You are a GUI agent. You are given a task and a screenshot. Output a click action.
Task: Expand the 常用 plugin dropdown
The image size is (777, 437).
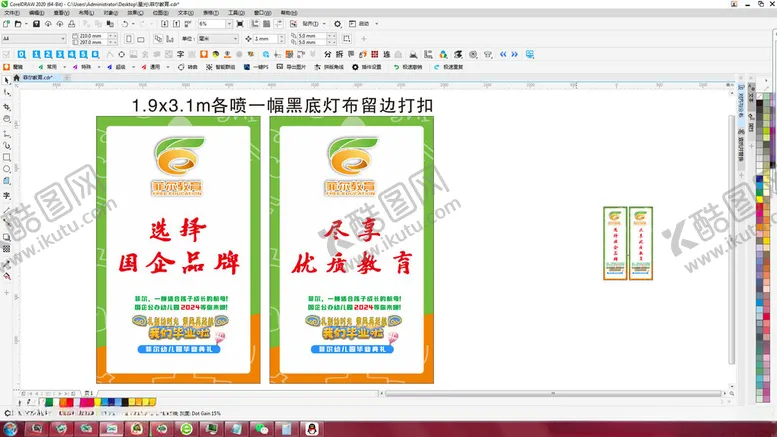64,67
